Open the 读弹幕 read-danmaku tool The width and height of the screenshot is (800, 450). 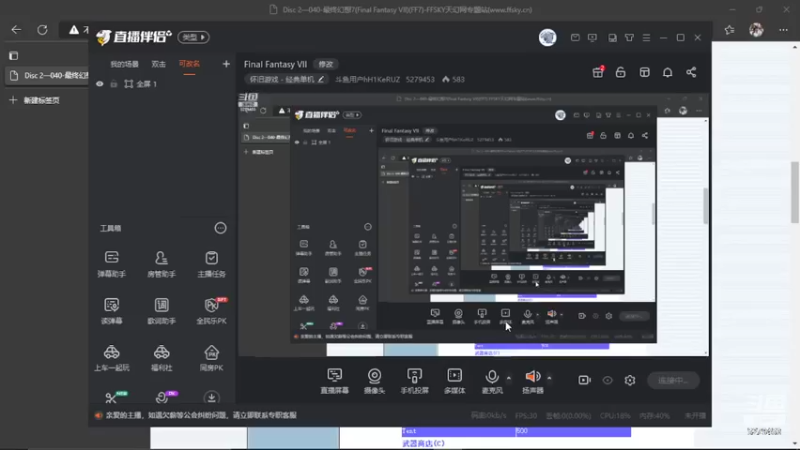tap(111, 311)
